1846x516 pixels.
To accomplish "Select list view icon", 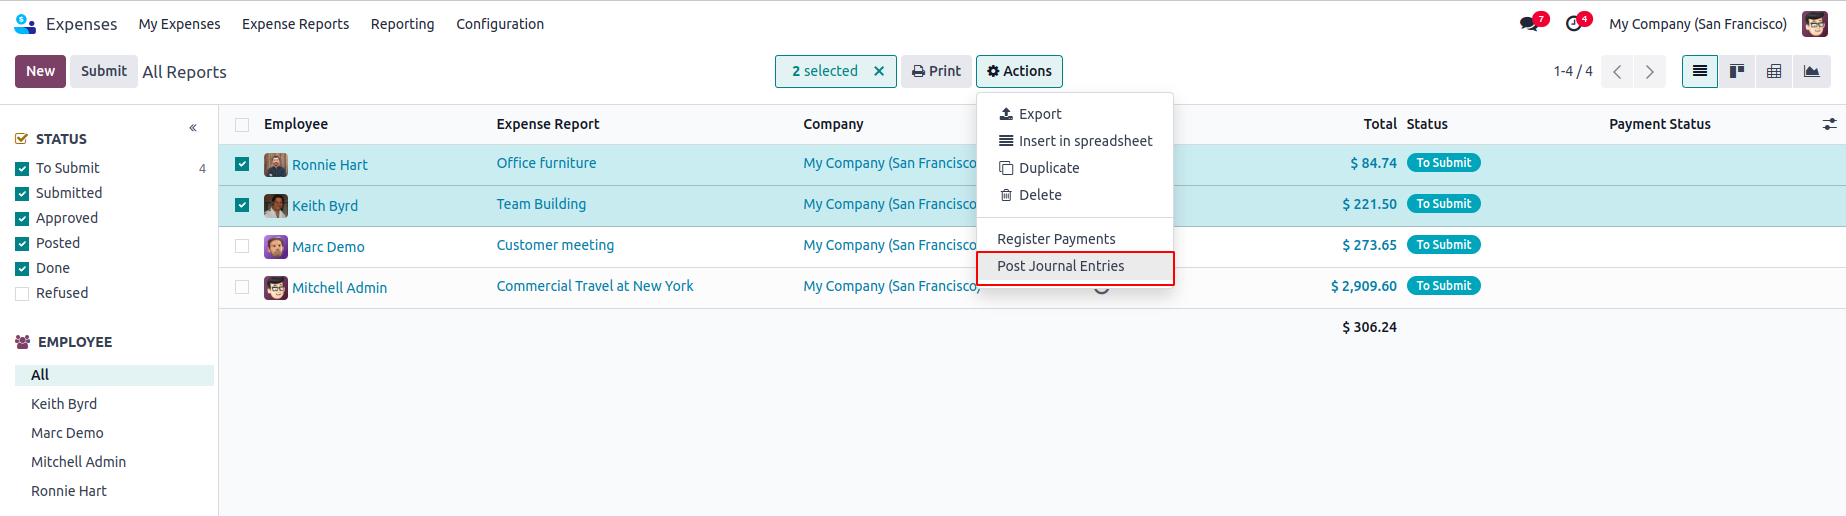I will (x=1700, y=71).
